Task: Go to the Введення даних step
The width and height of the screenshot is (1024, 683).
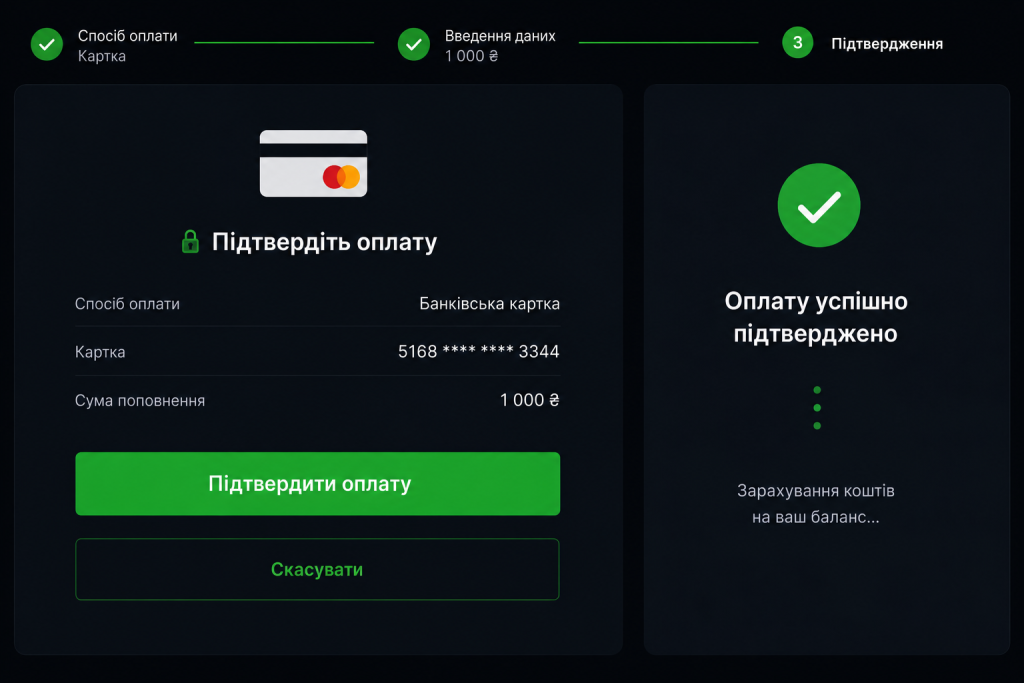Action: 500,36
